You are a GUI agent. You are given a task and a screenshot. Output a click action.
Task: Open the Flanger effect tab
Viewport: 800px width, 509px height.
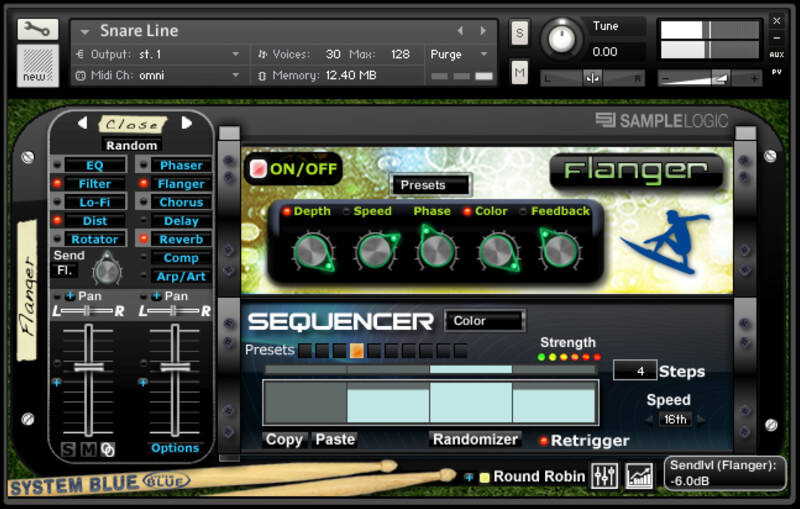(181, 184)
